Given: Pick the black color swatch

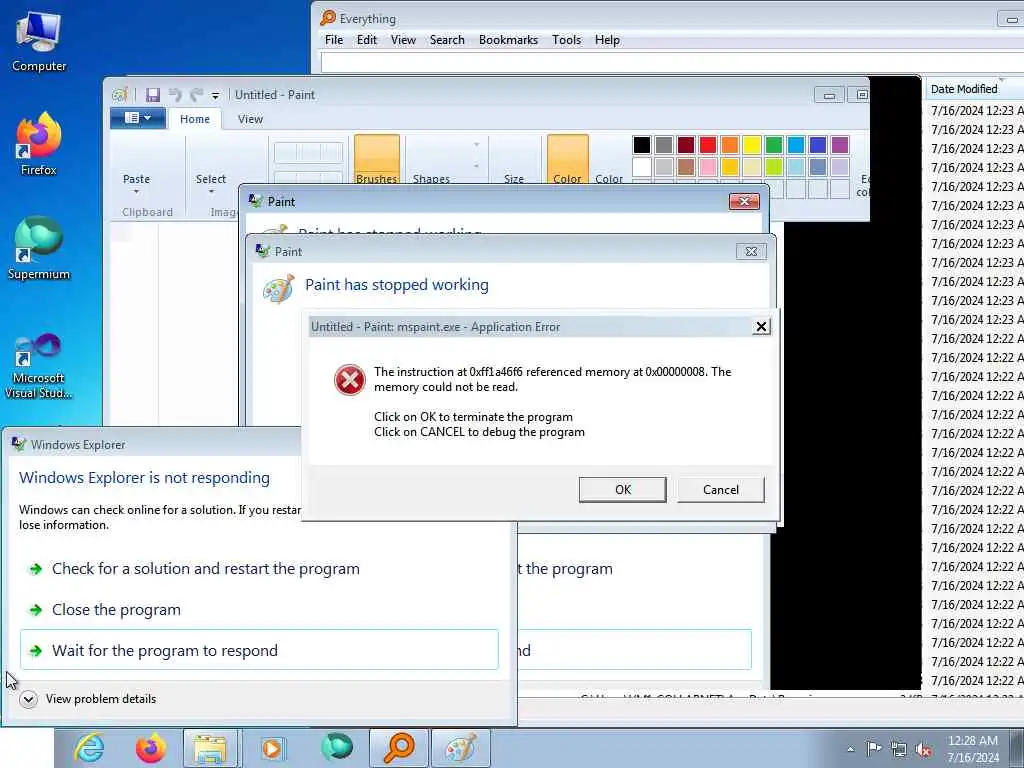Looking at the screenshot, I should pos(642,145).
